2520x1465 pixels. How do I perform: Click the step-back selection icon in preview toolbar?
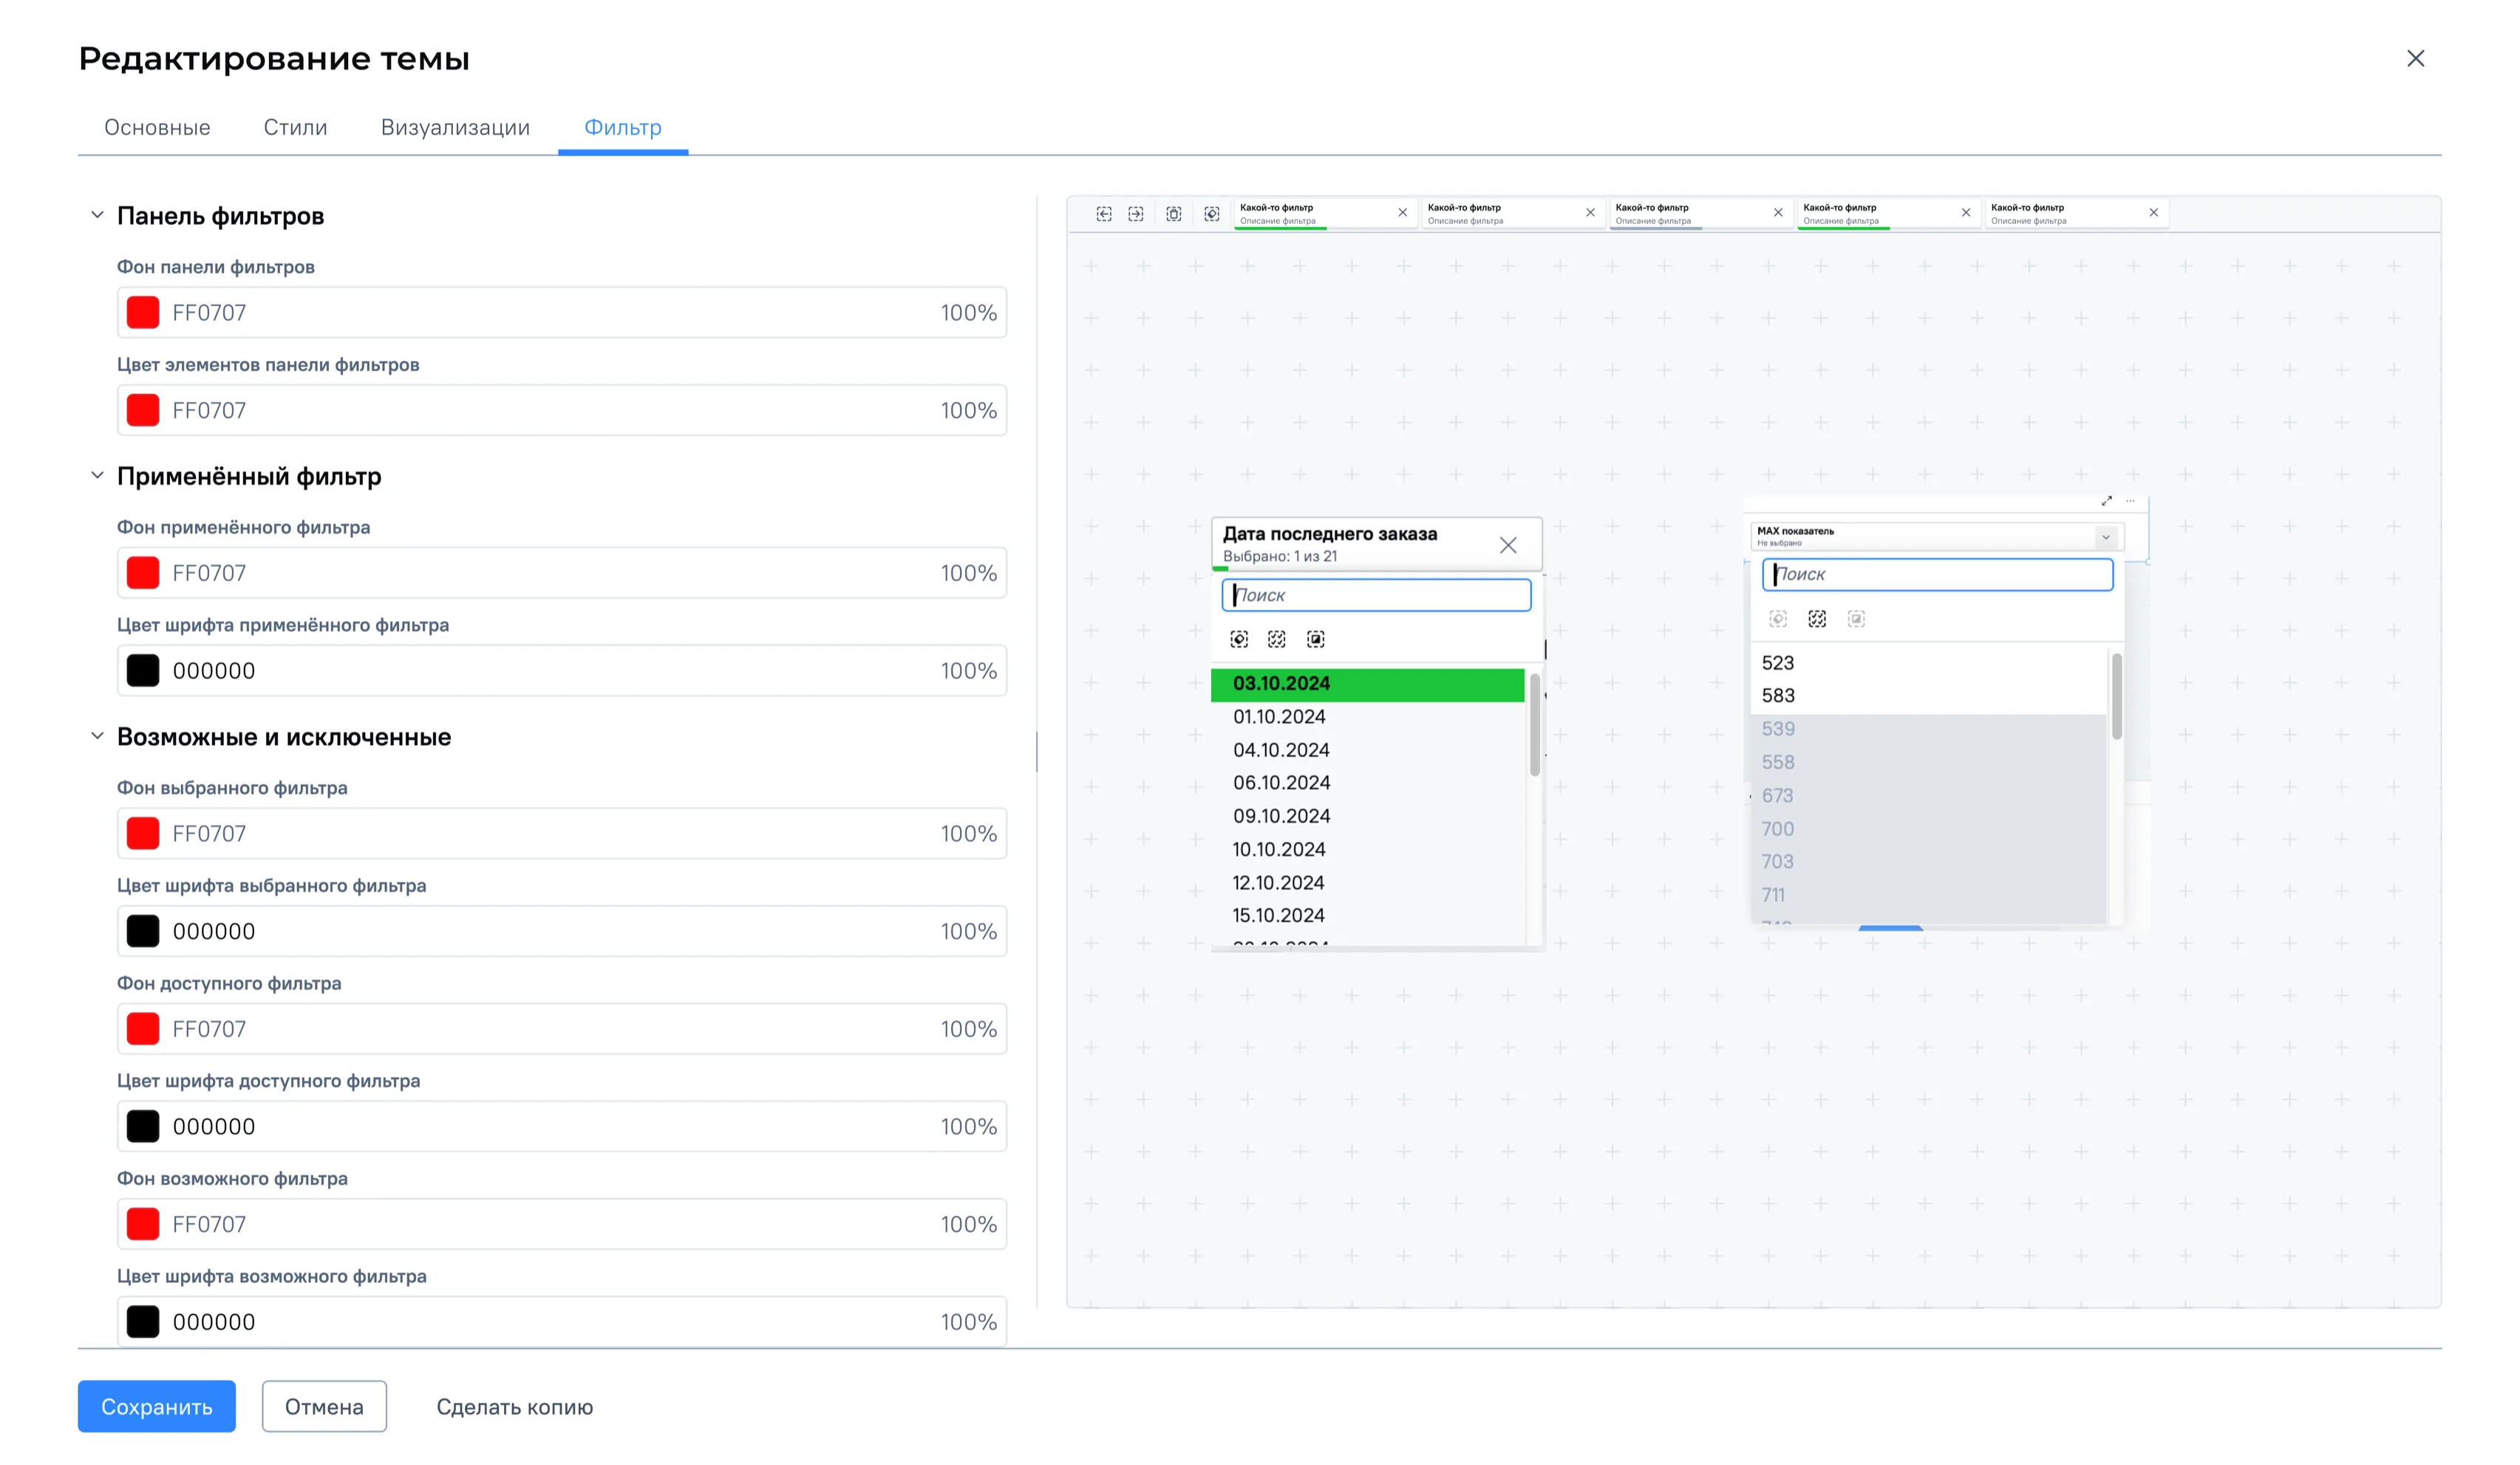[x=1104, y=214]
